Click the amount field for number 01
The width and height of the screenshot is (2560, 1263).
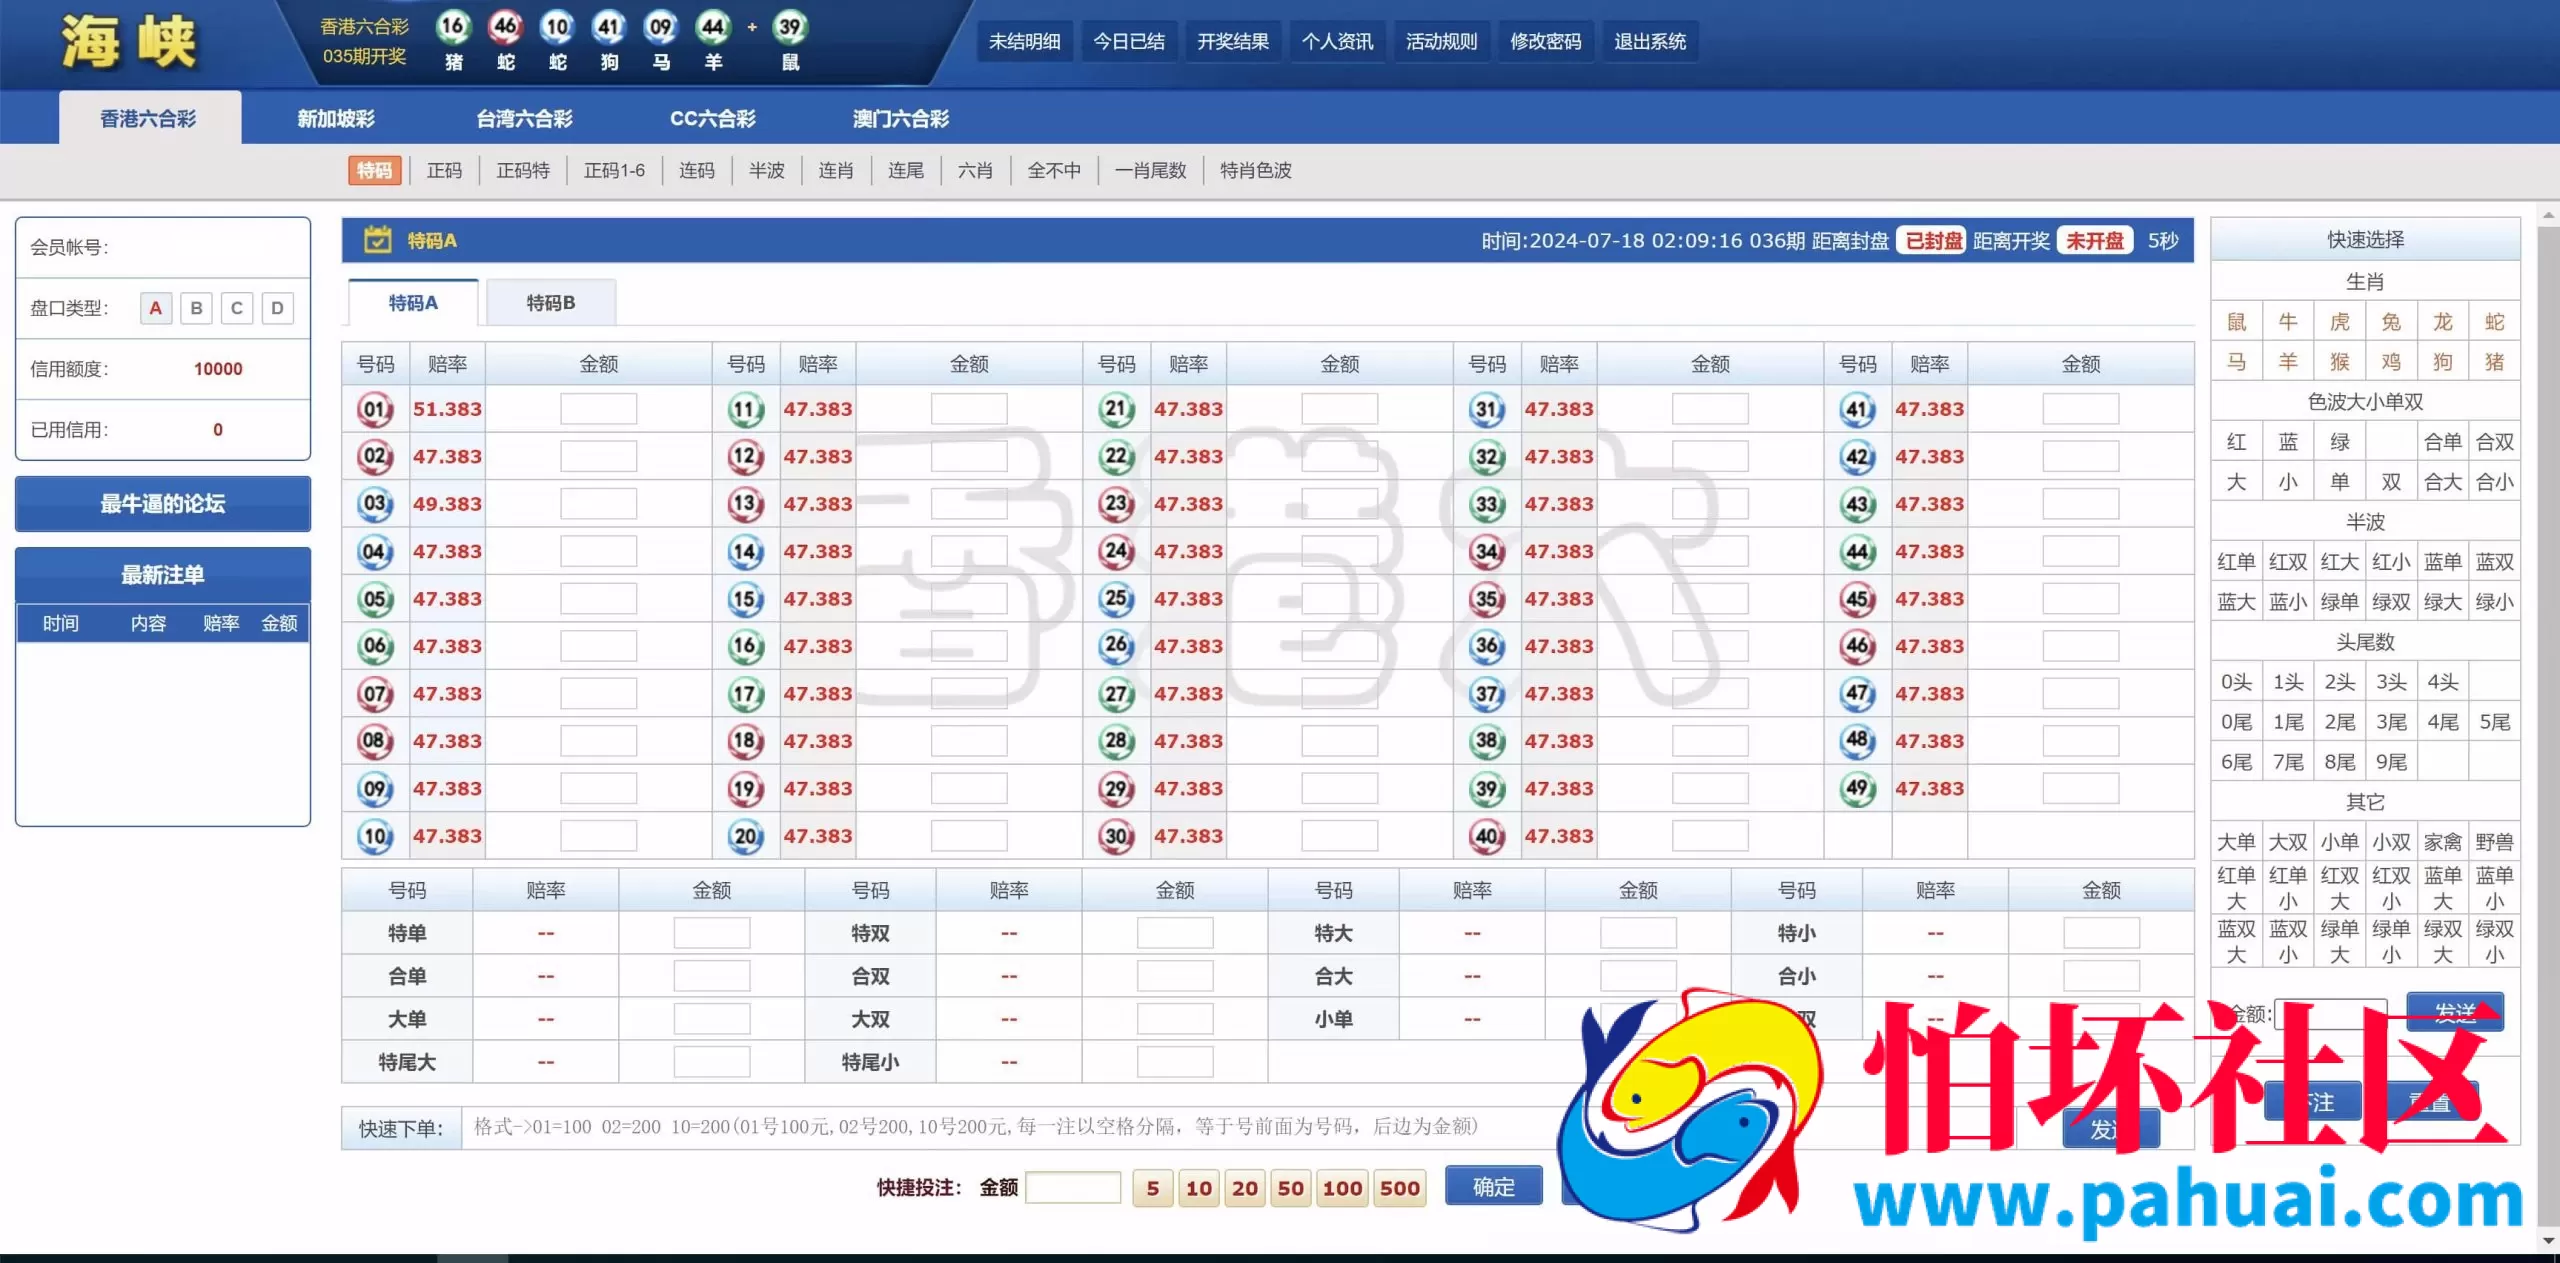(x=598, y=409)
